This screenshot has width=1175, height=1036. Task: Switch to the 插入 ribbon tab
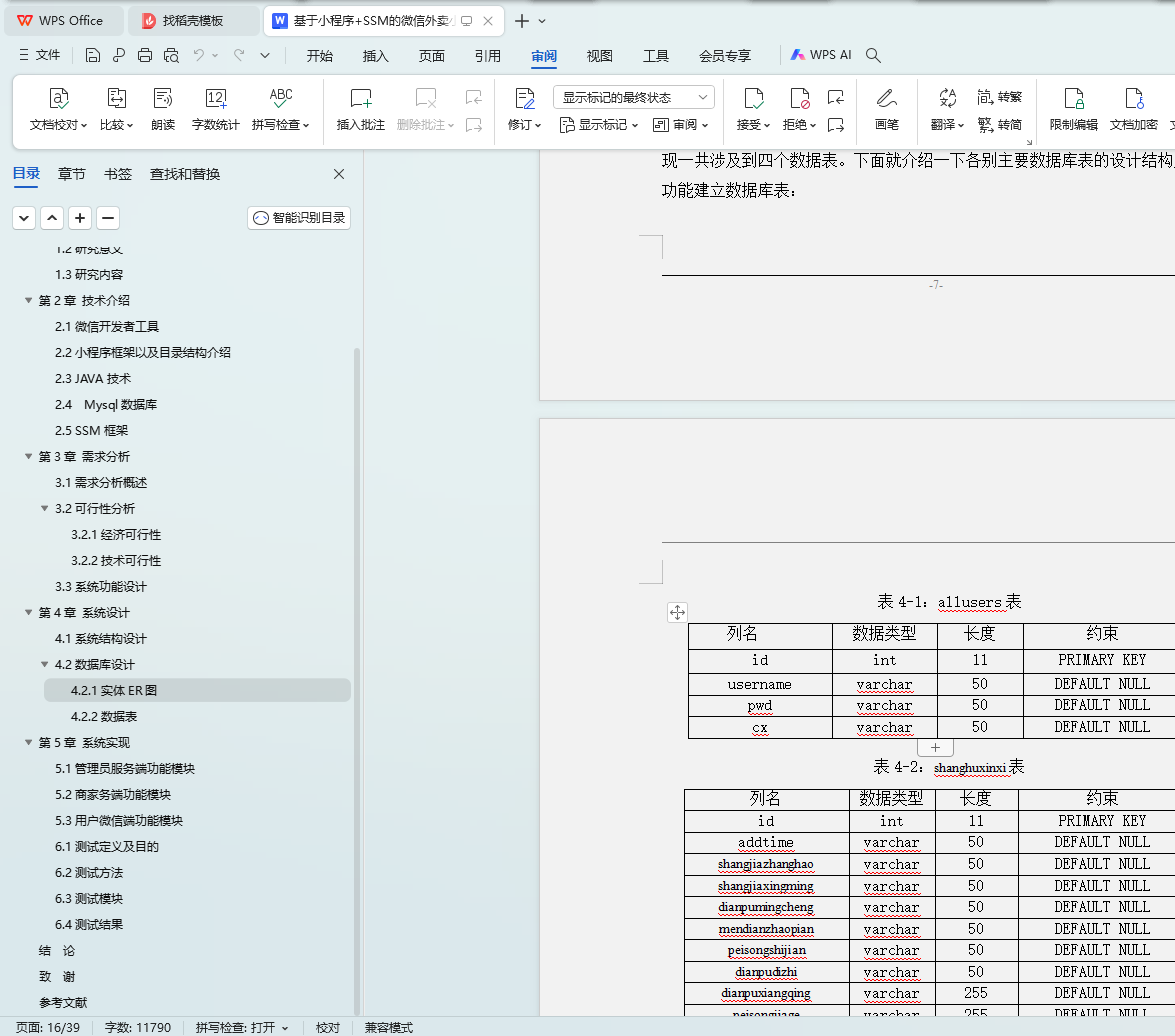tap(375, 55)
